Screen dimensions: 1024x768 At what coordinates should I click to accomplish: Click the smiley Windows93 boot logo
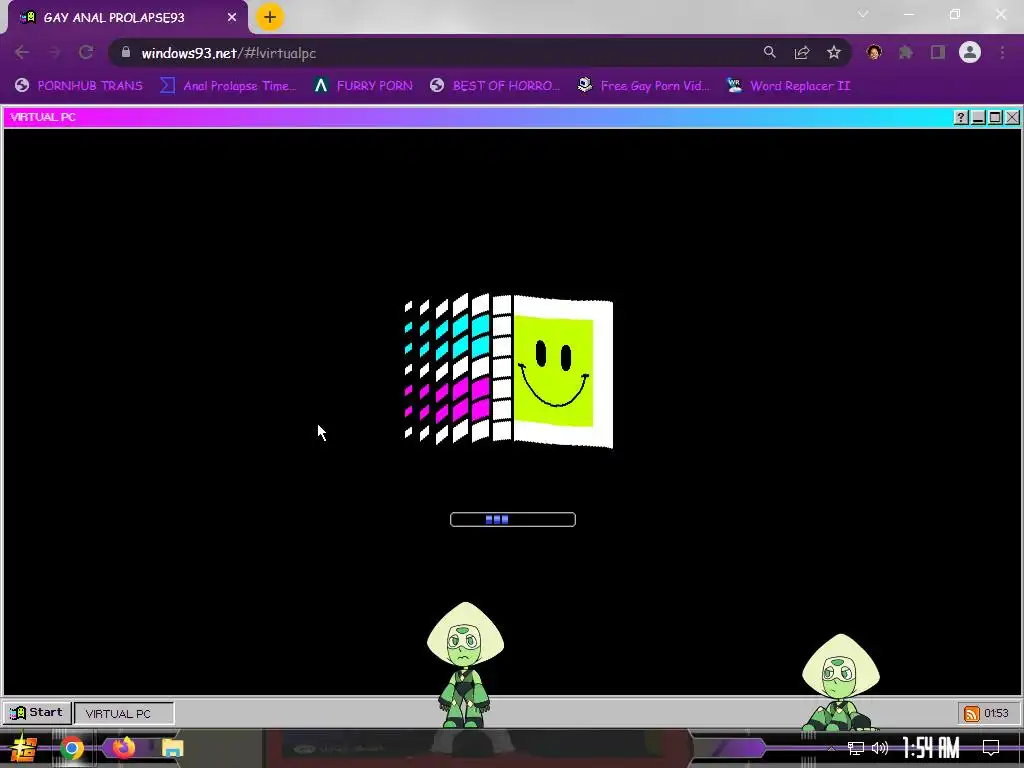pyautogui.click(x=509, y=370)
